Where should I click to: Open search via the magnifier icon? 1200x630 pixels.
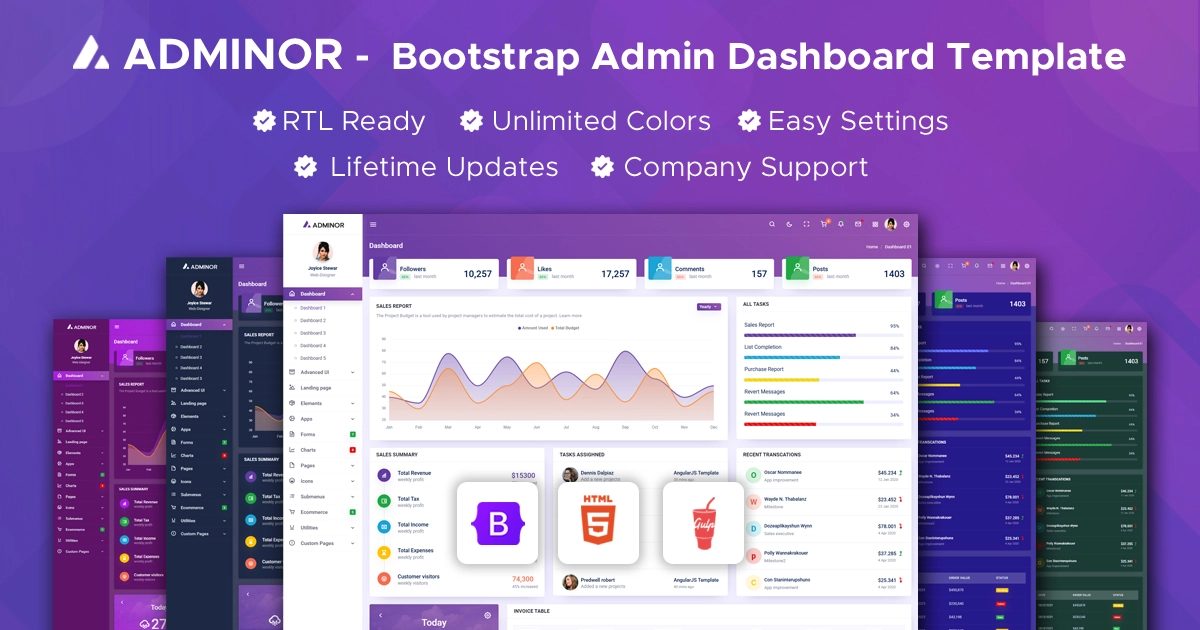point(772,224)
